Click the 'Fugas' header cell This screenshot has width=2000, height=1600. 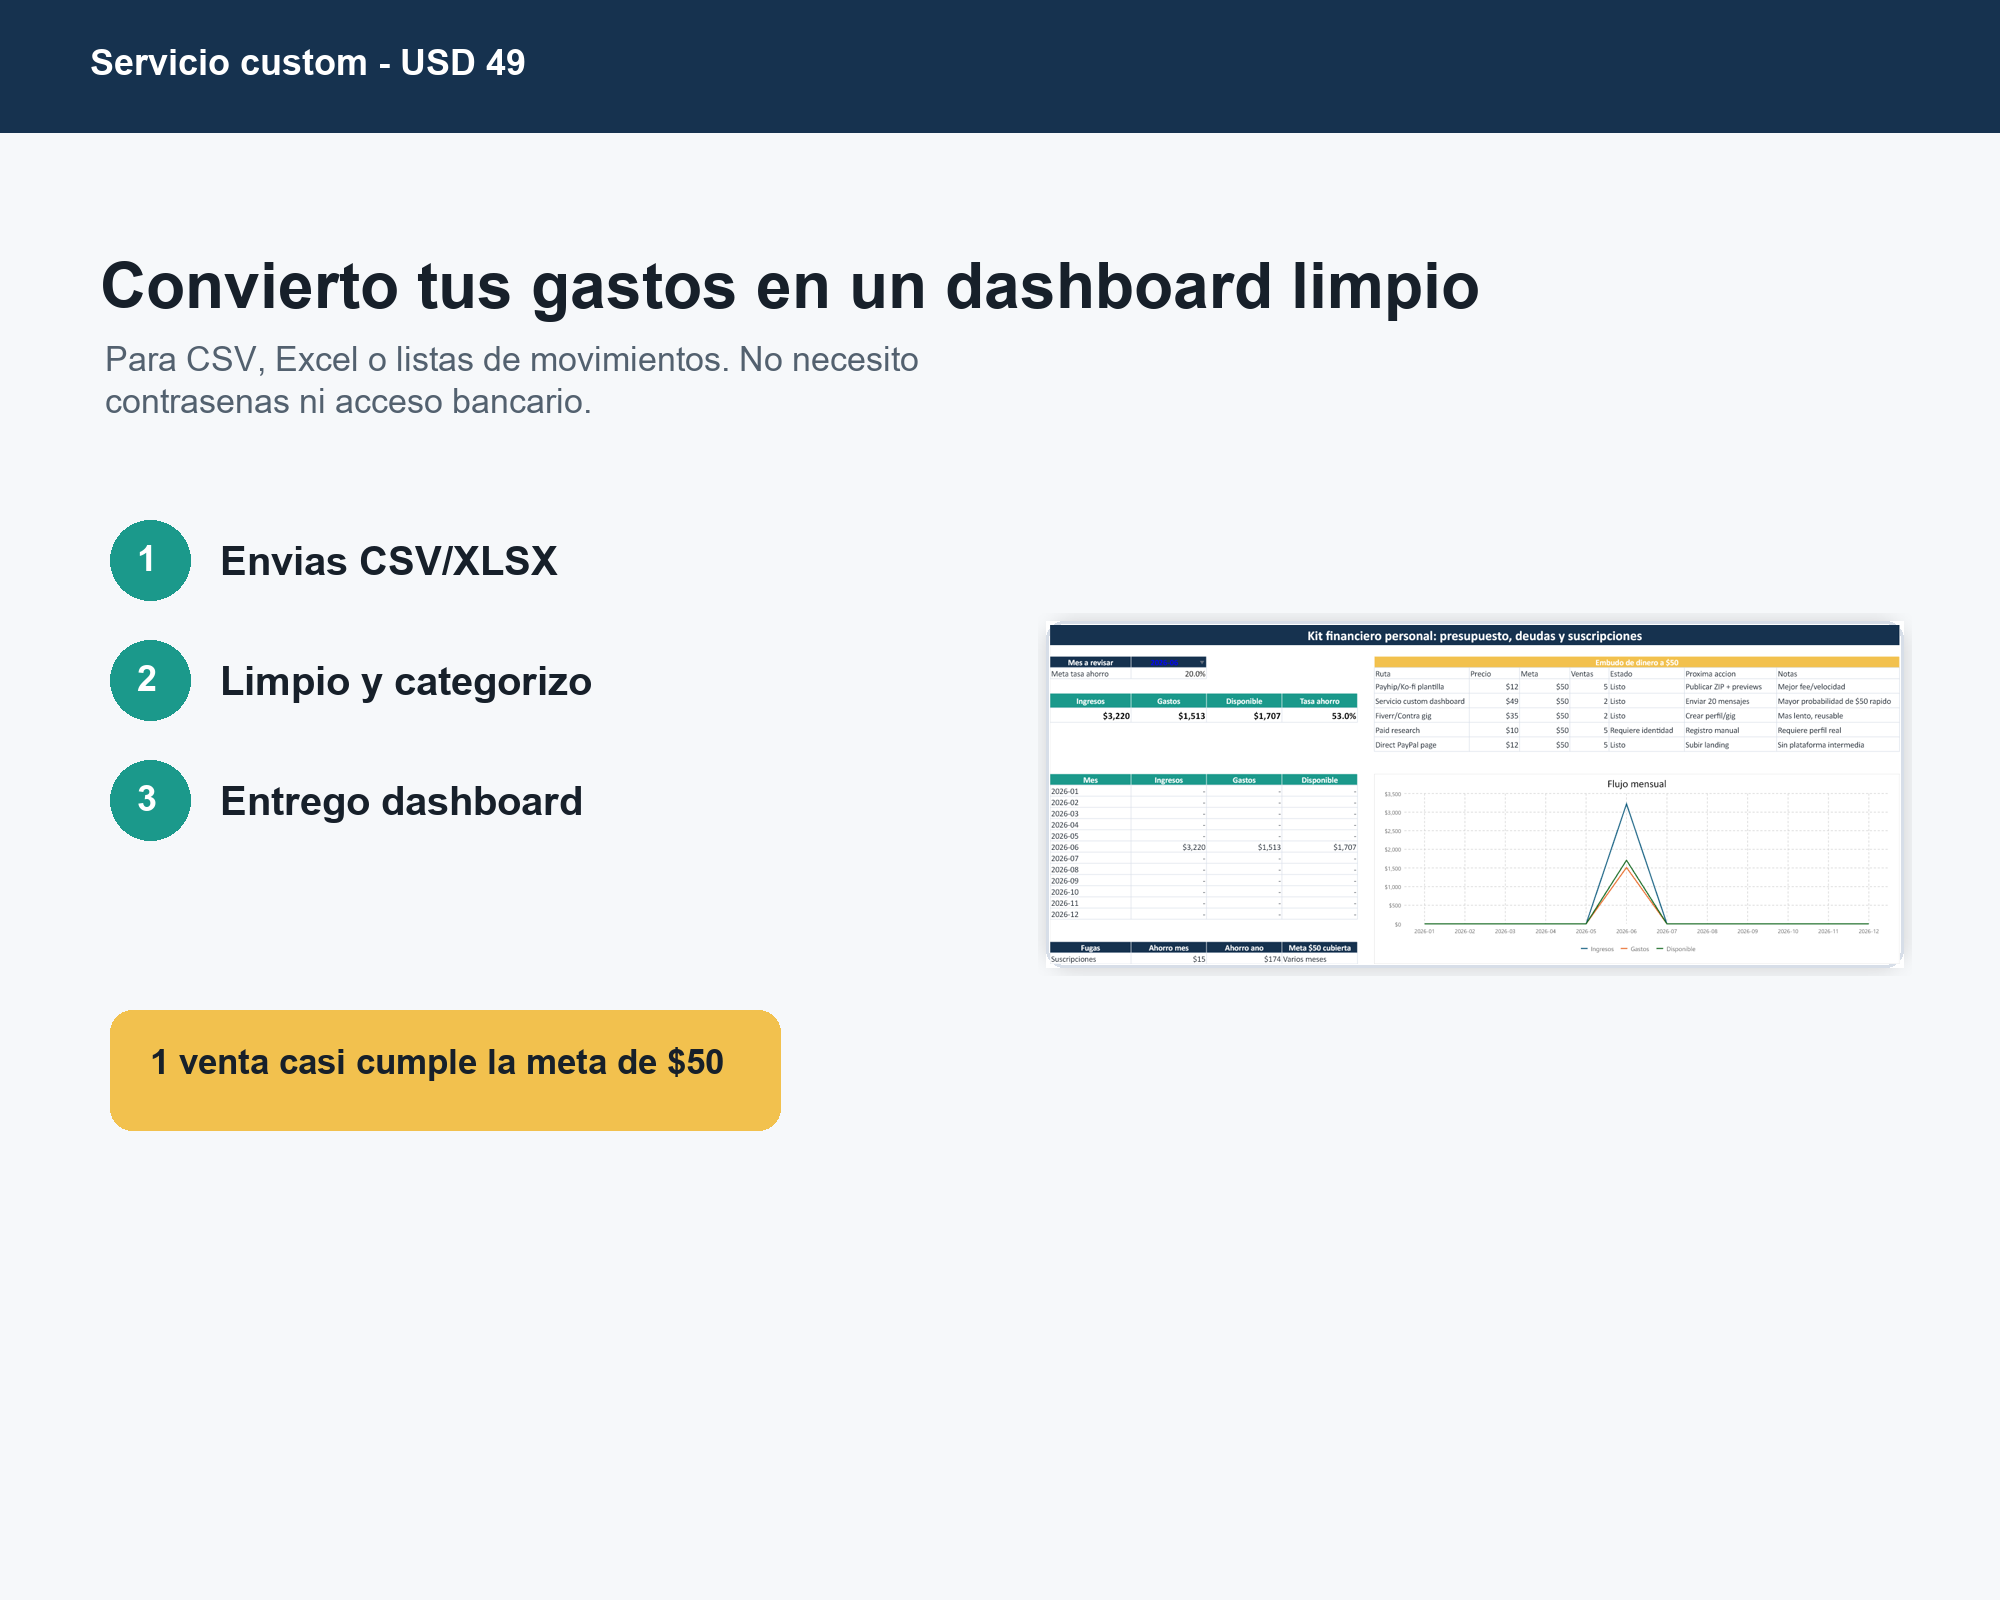click(x=1090, y=948)
